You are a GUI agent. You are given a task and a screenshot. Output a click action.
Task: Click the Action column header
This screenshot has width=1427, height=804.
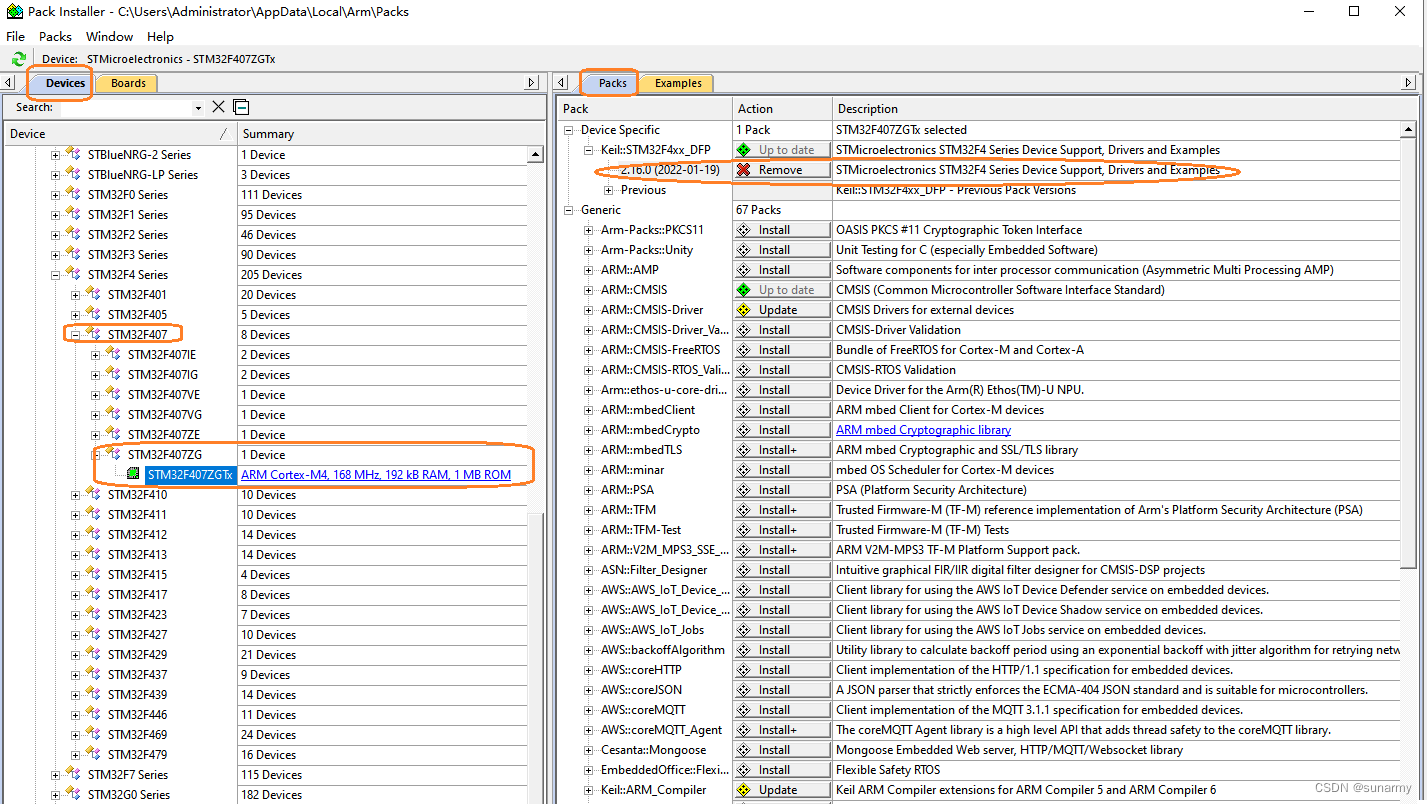782,108
